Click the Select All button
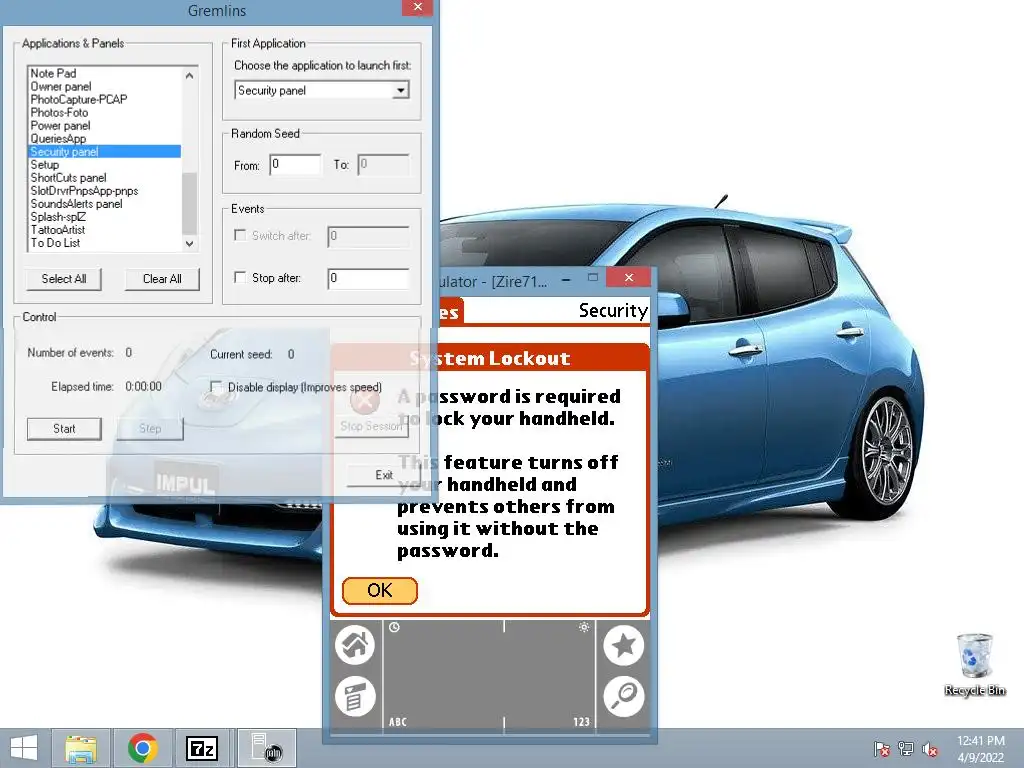This screenshot has height=768, width=1024. point(64,279)
